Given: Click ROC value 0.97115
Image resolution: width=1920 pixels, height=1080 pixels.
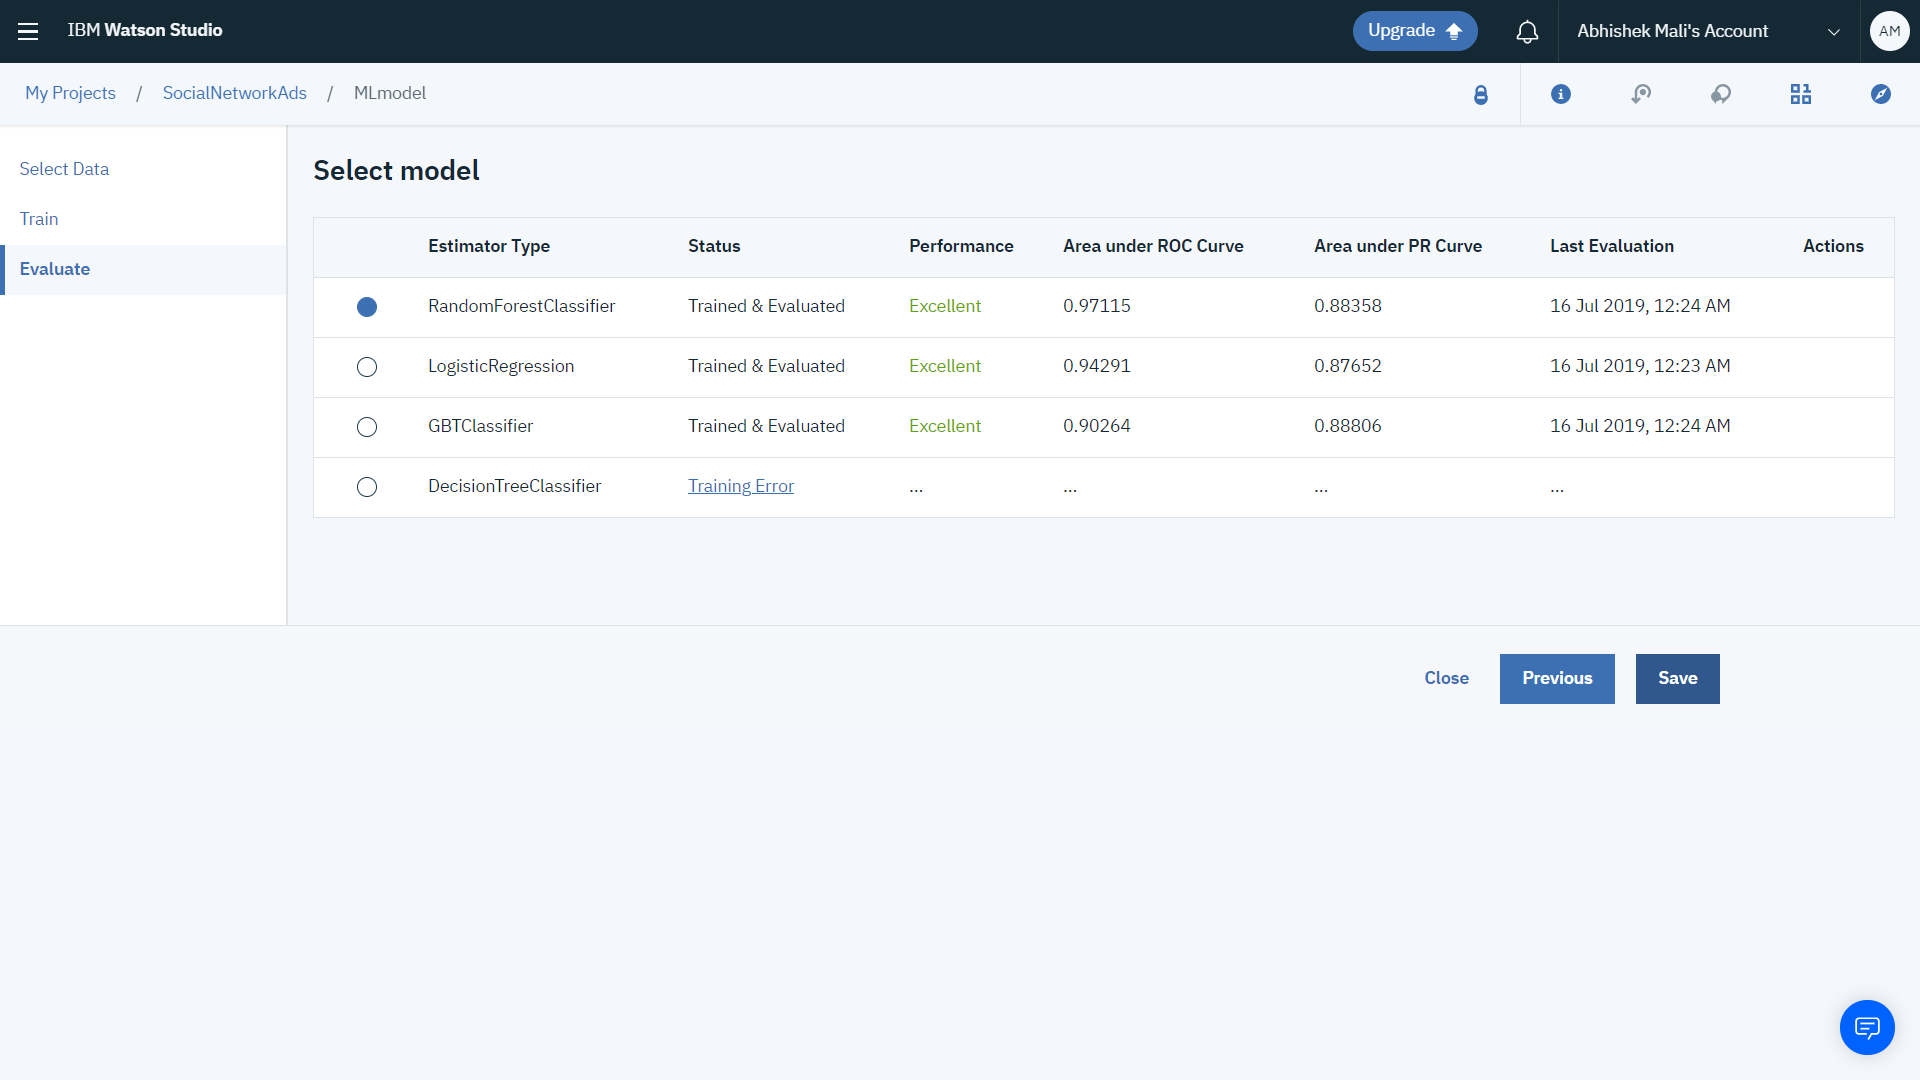Looking at the screenshot, I should coord(1096,306).
